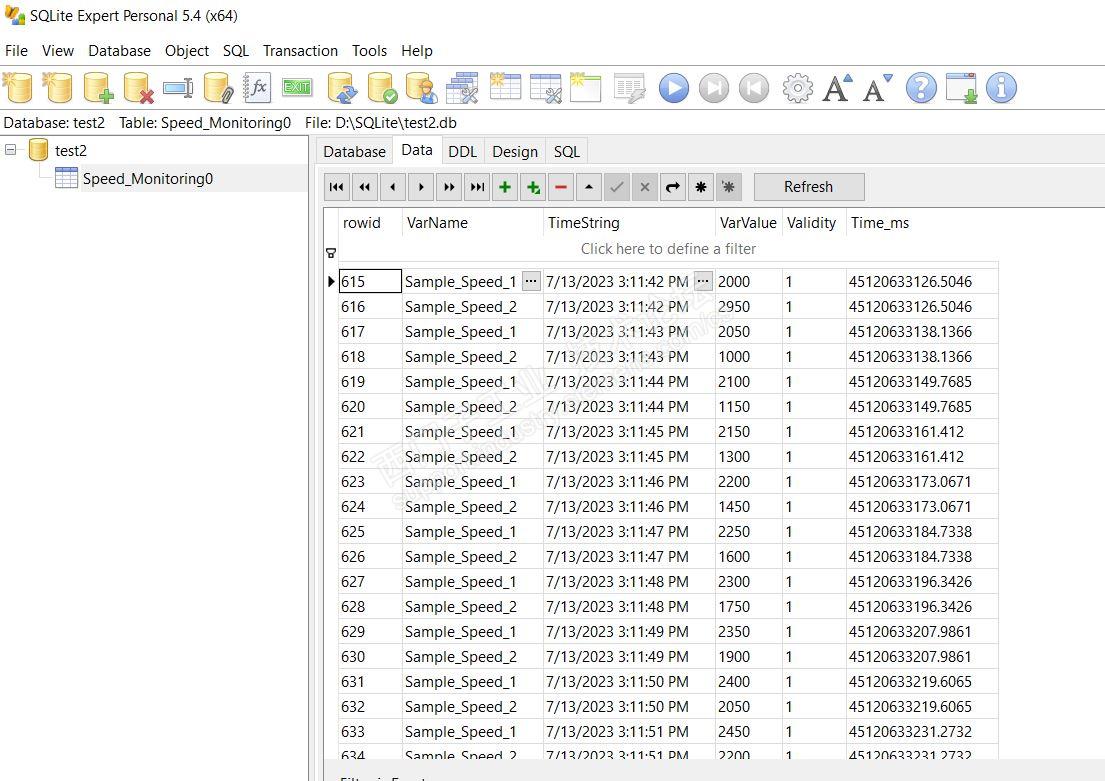Click the curved arrow refresh data button

(x=673, y=187)
